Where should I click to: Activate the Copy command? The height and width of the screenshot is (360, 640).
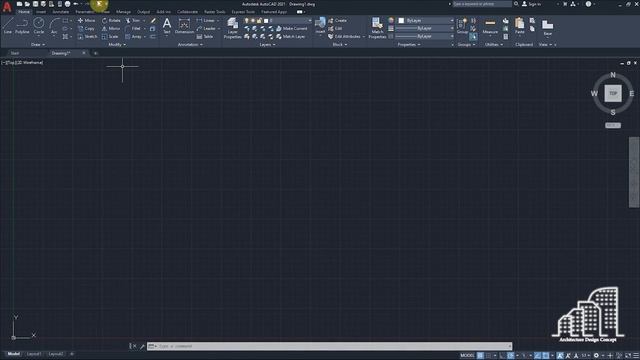point(87,29)
